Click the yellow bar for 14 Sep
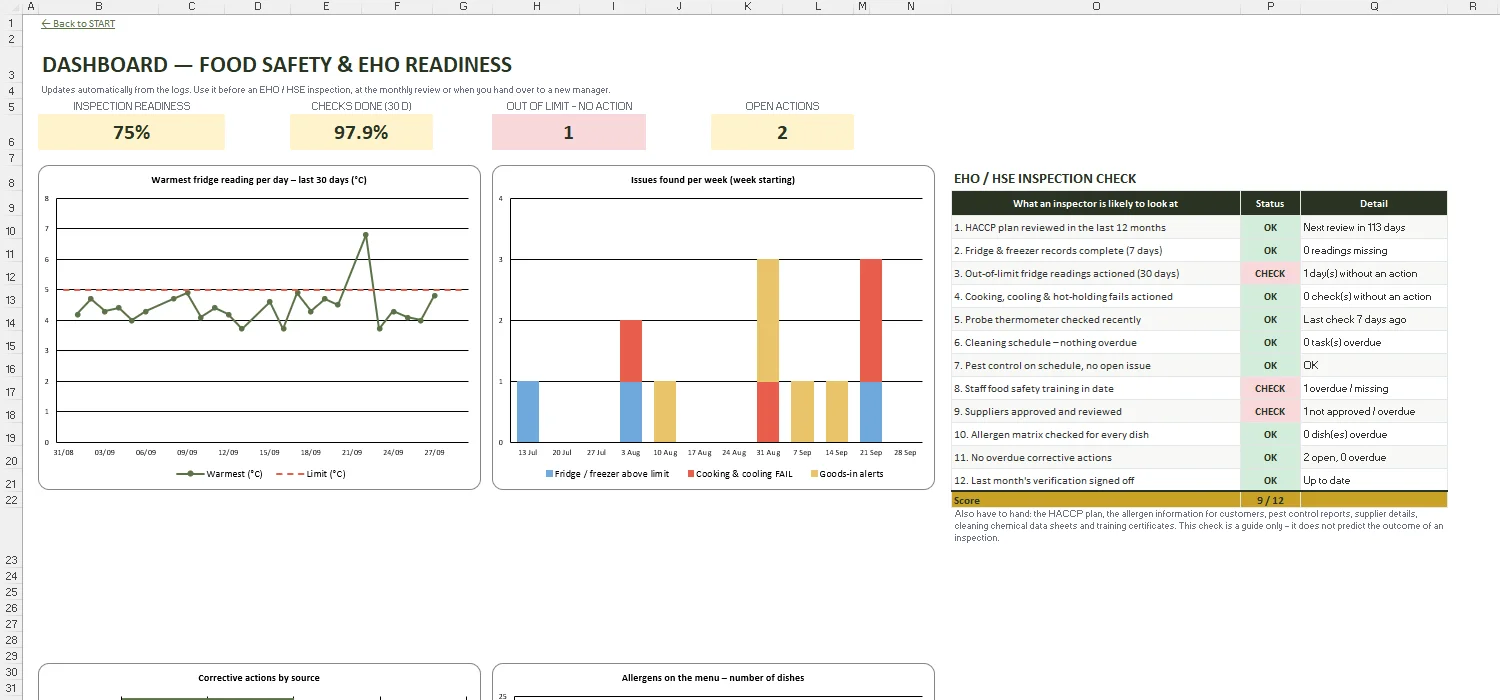Viewport: 1500px width, 700px height. tap(836, 412)
